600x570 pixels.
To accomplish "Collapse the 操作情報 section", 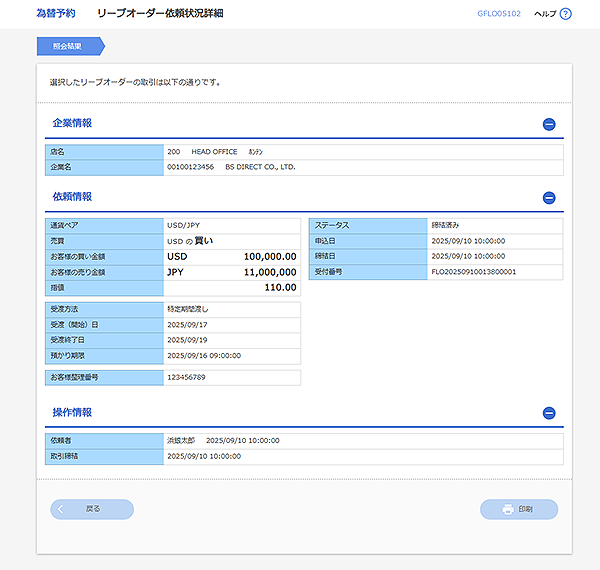I will [549, 413].
